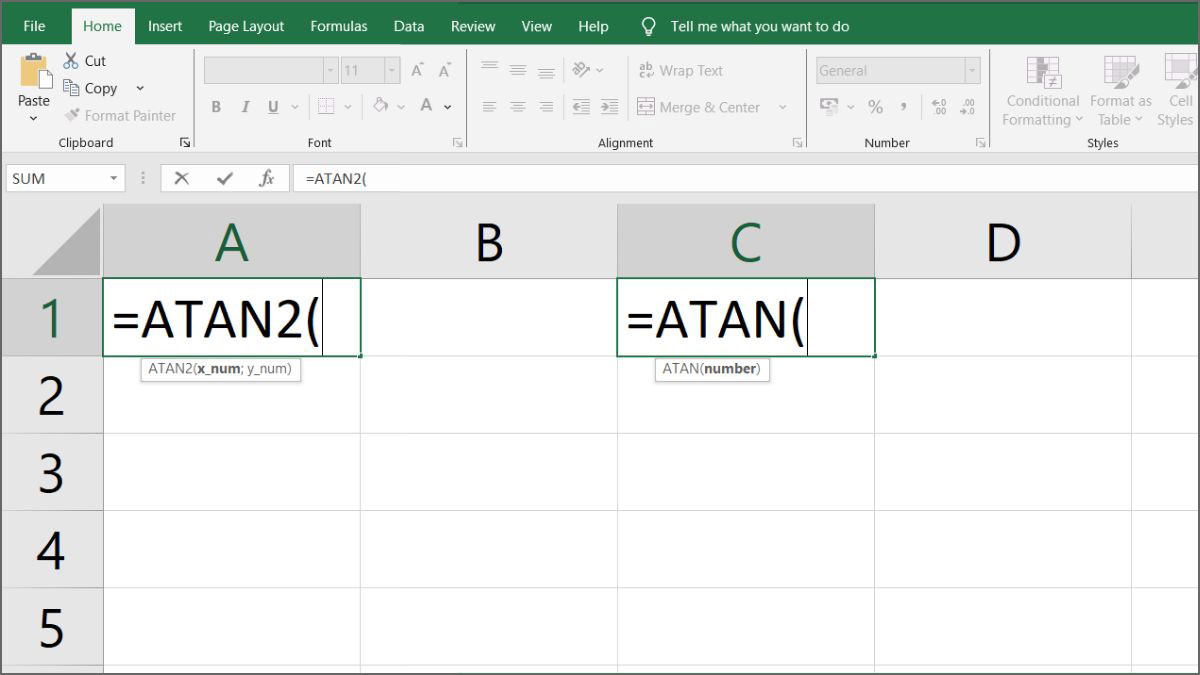Image resolution: width=1200 pixels, height=675 pixels.
Task: Toggle Italic formatting
Action: pos(245,107)
